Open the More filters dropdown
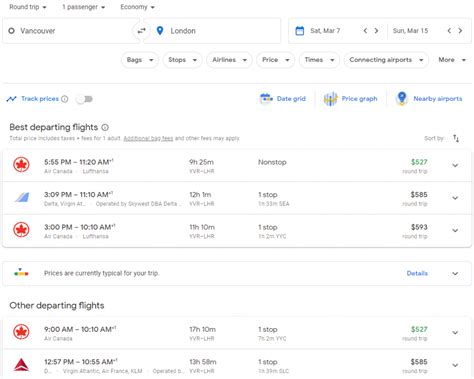This screenshot has height=379, width=474. [452, 60]
